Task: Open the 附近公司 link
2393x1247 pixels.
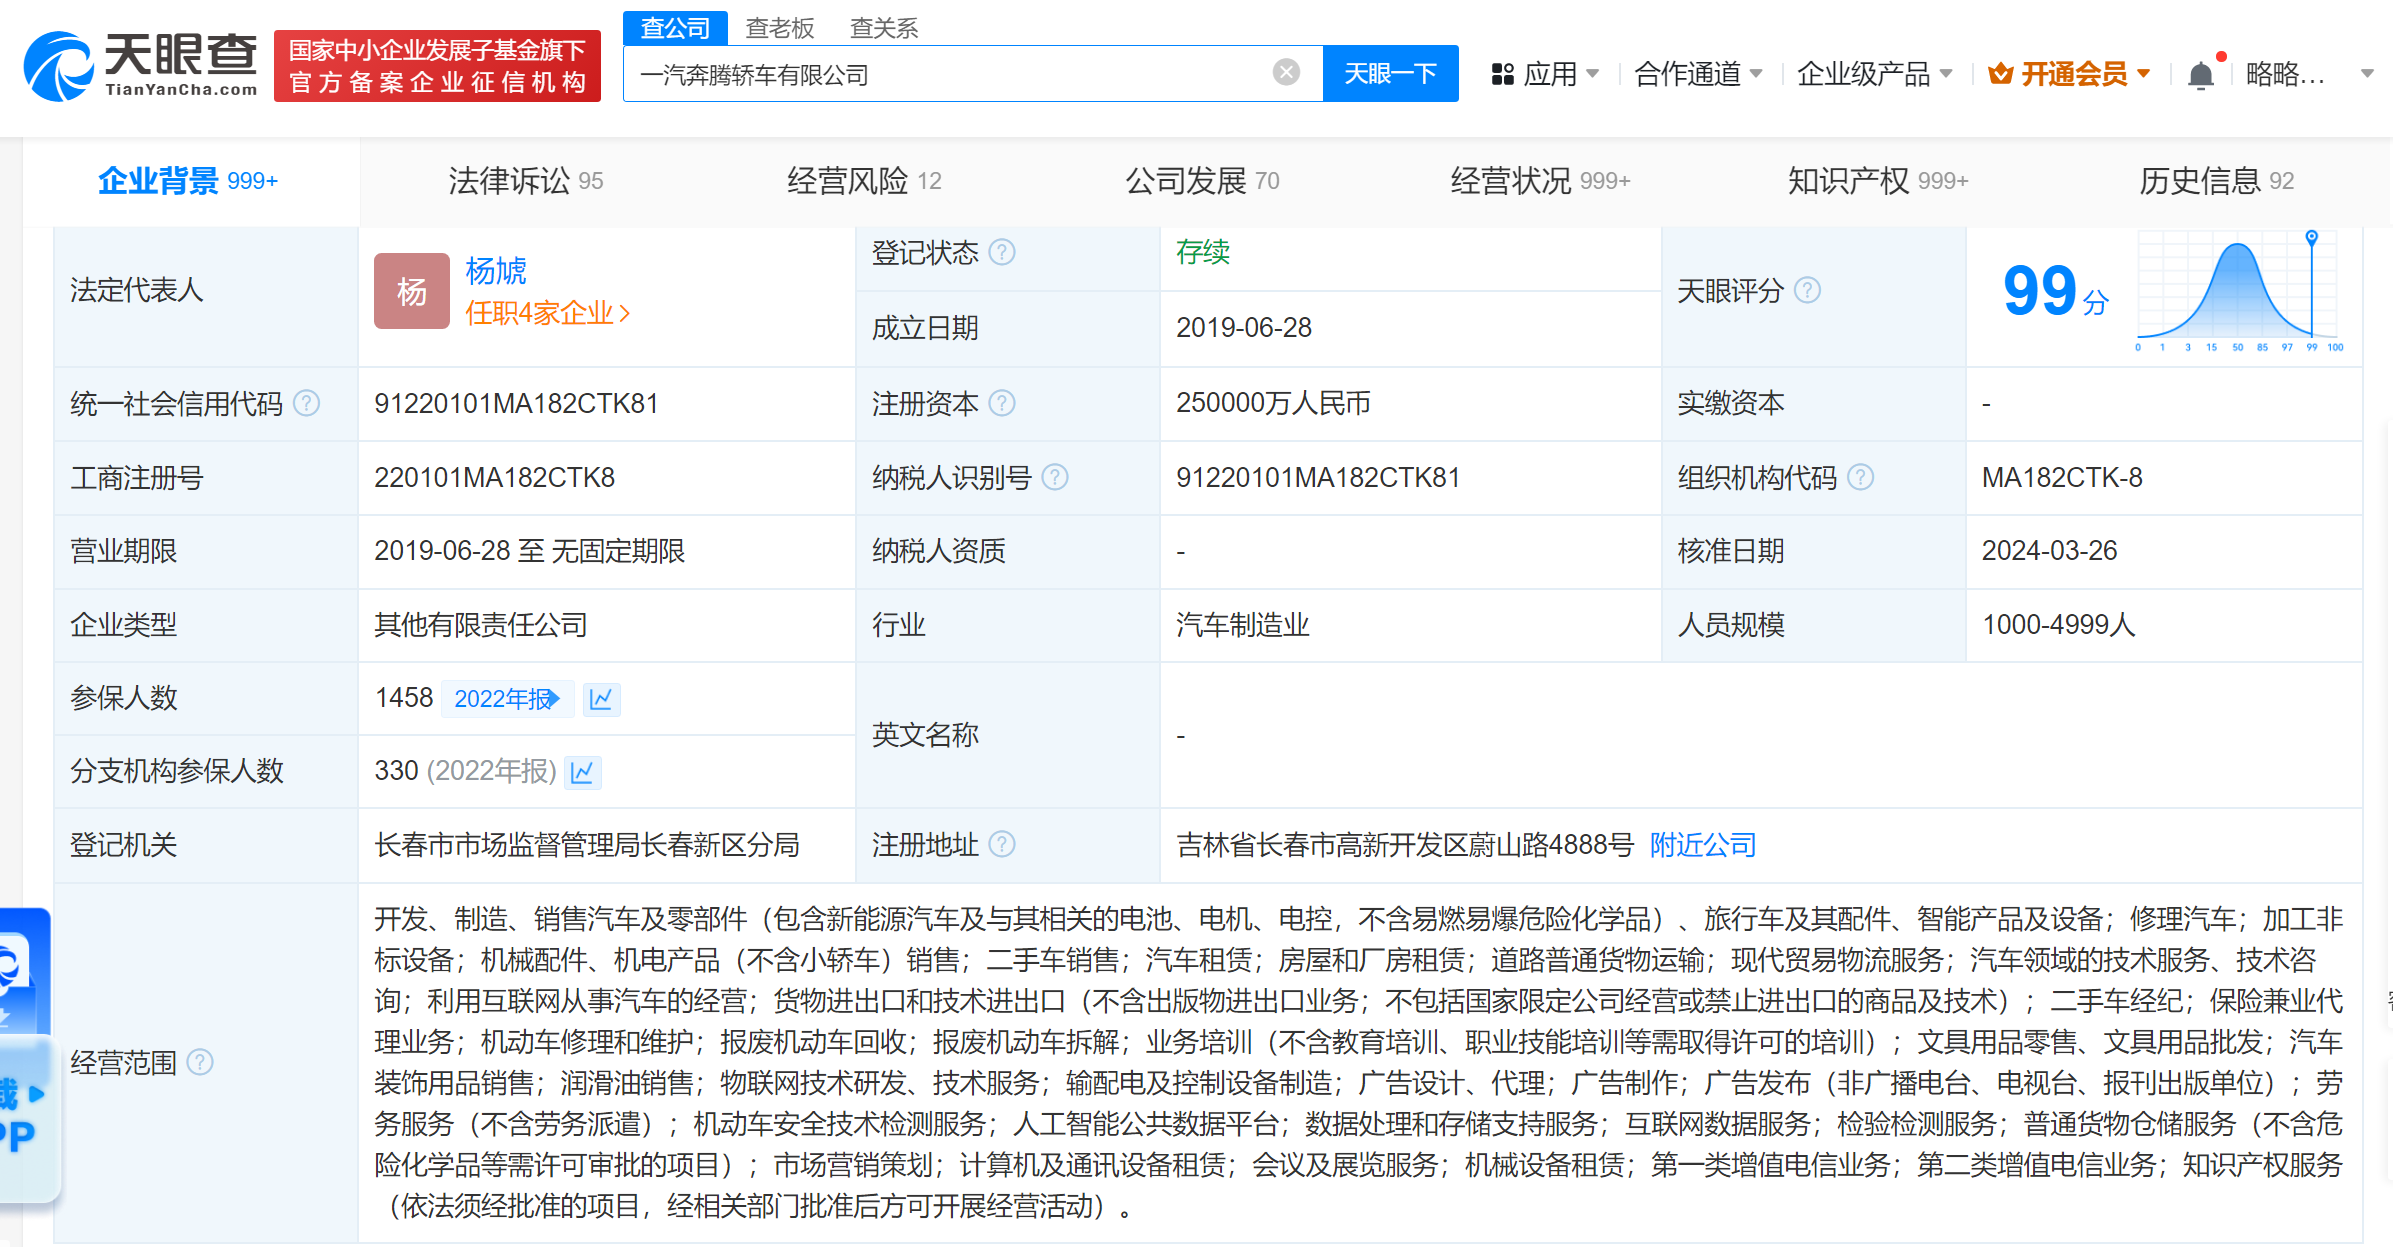Action: pos(1702,845)
